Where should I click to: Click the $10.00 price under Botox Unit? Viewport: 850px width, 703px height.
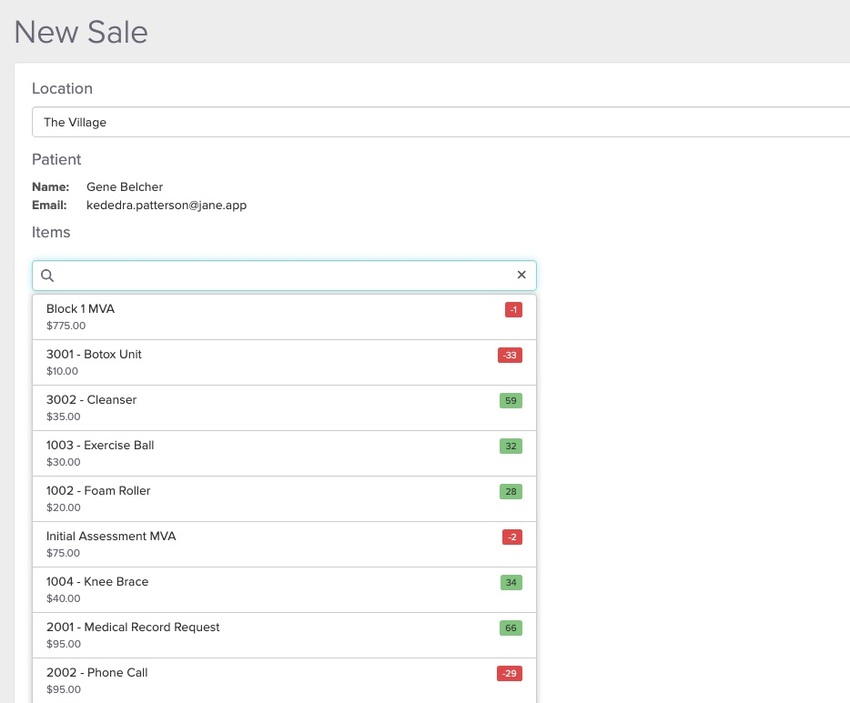click(x=62, y=371)
